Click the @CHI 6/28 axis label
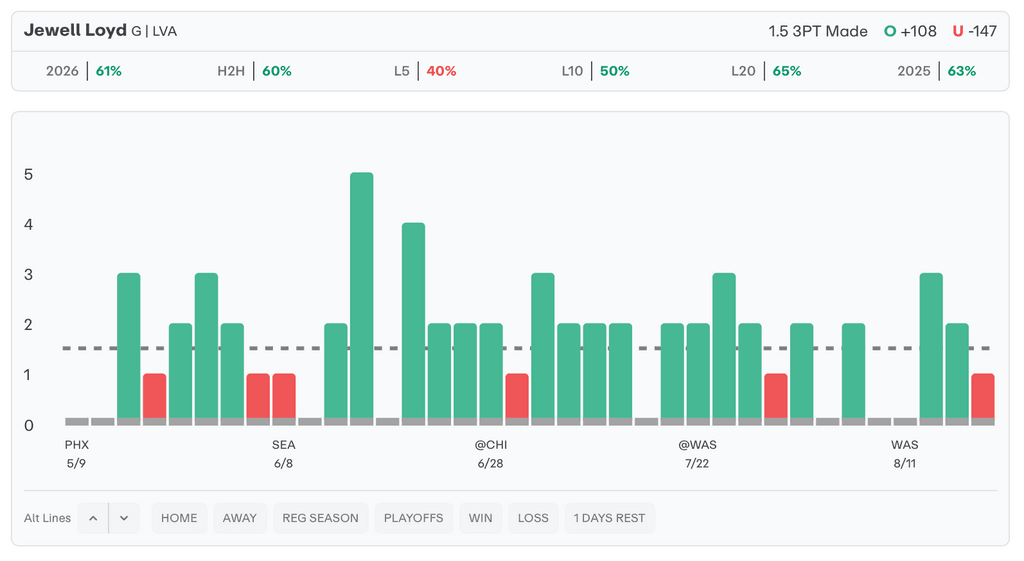The width and height of the screenshot is (1024, 561). pos(490,454)
